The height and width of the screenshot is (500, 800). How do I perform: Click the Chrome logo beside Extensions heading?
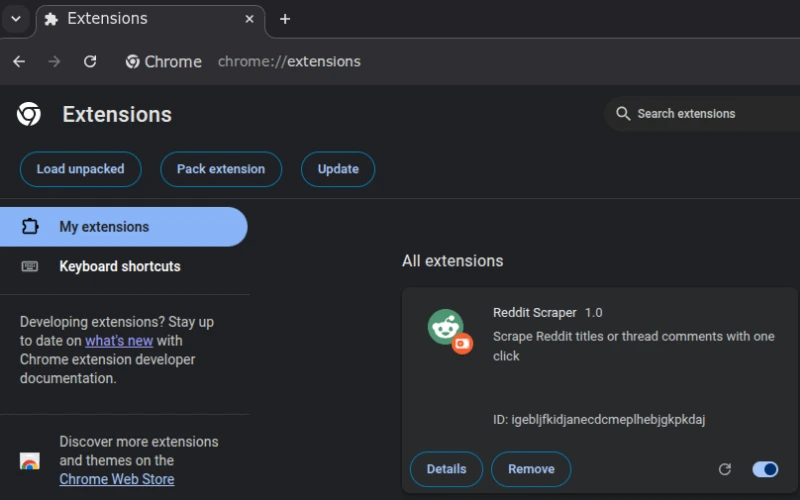[29, 114]
